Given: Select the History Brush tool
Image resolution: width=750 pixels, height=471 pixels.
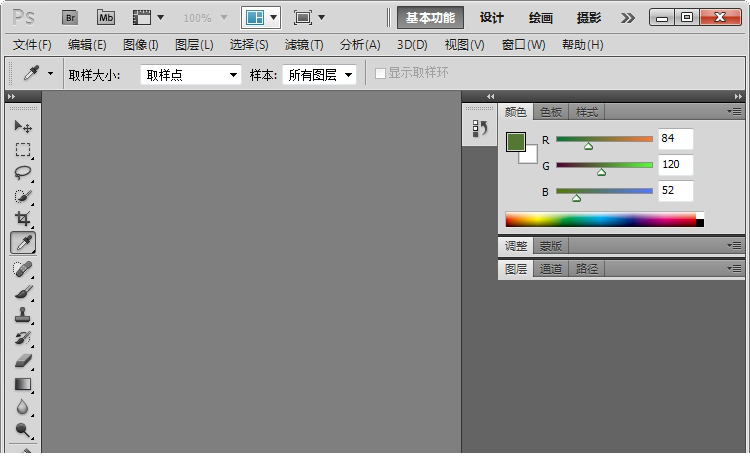Looking at the screenshot, I should click(22, 338).
